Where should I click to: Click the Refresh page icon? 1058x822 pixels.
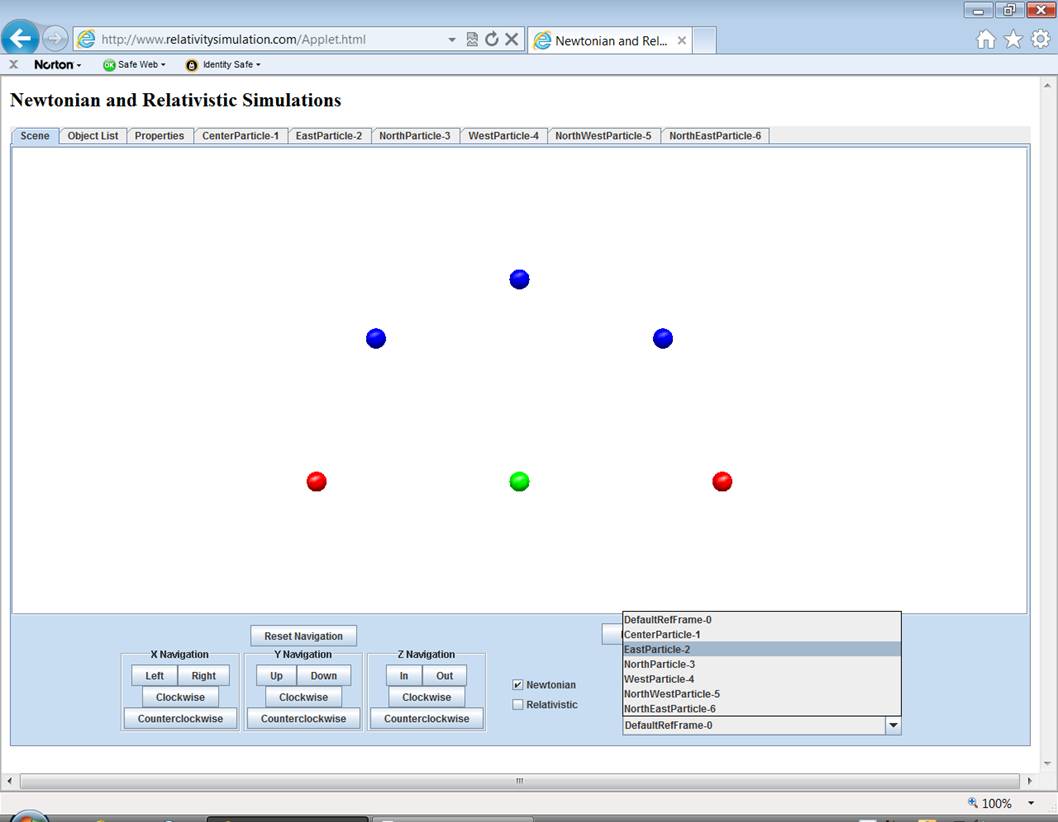point(491,40)
